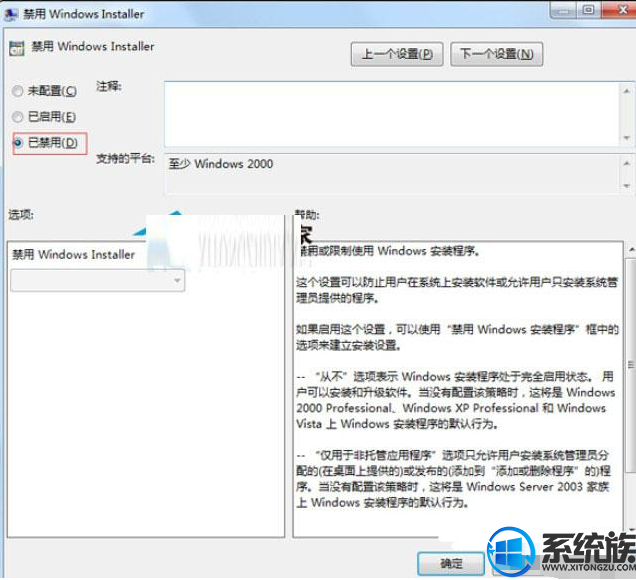Click help paragraph starting 如果启用这个设置

pos(457,337)
